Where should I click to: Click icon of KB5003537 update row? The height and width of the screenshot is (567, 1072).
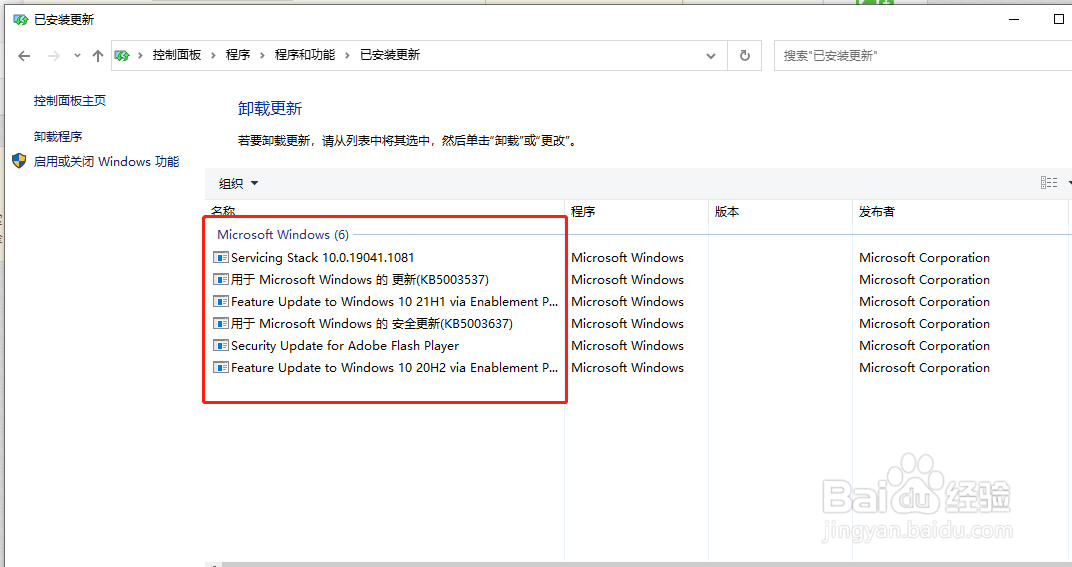[221, 280]
